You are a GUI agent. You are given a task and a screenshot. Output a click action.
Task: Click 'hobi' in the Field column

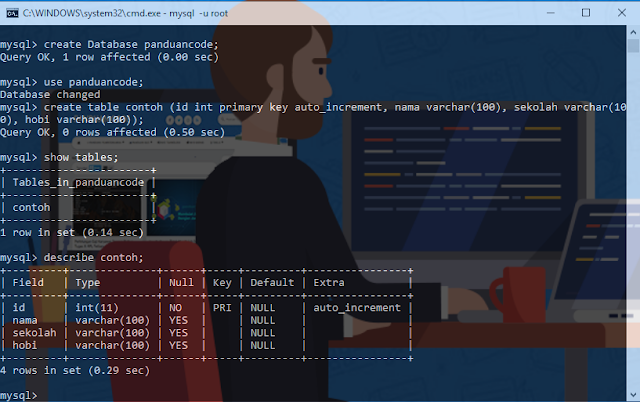pos(25,345)
